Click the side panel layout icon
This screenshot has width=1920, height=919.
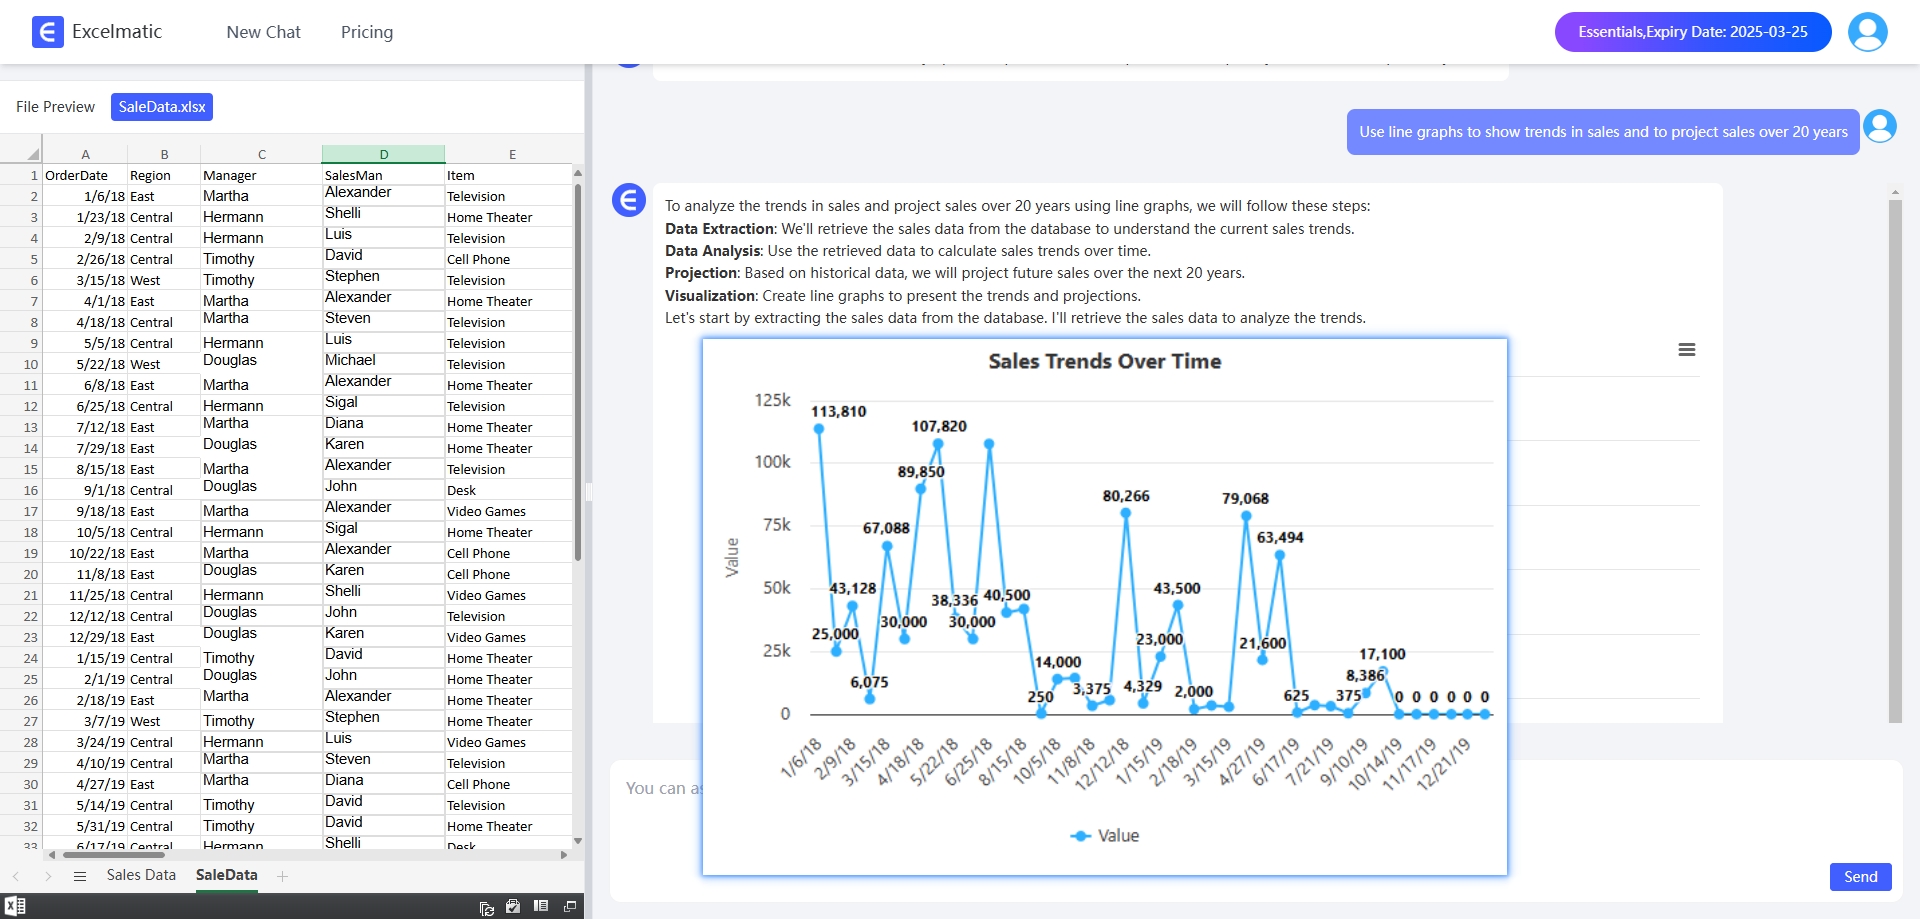click(x=541, y=906)
